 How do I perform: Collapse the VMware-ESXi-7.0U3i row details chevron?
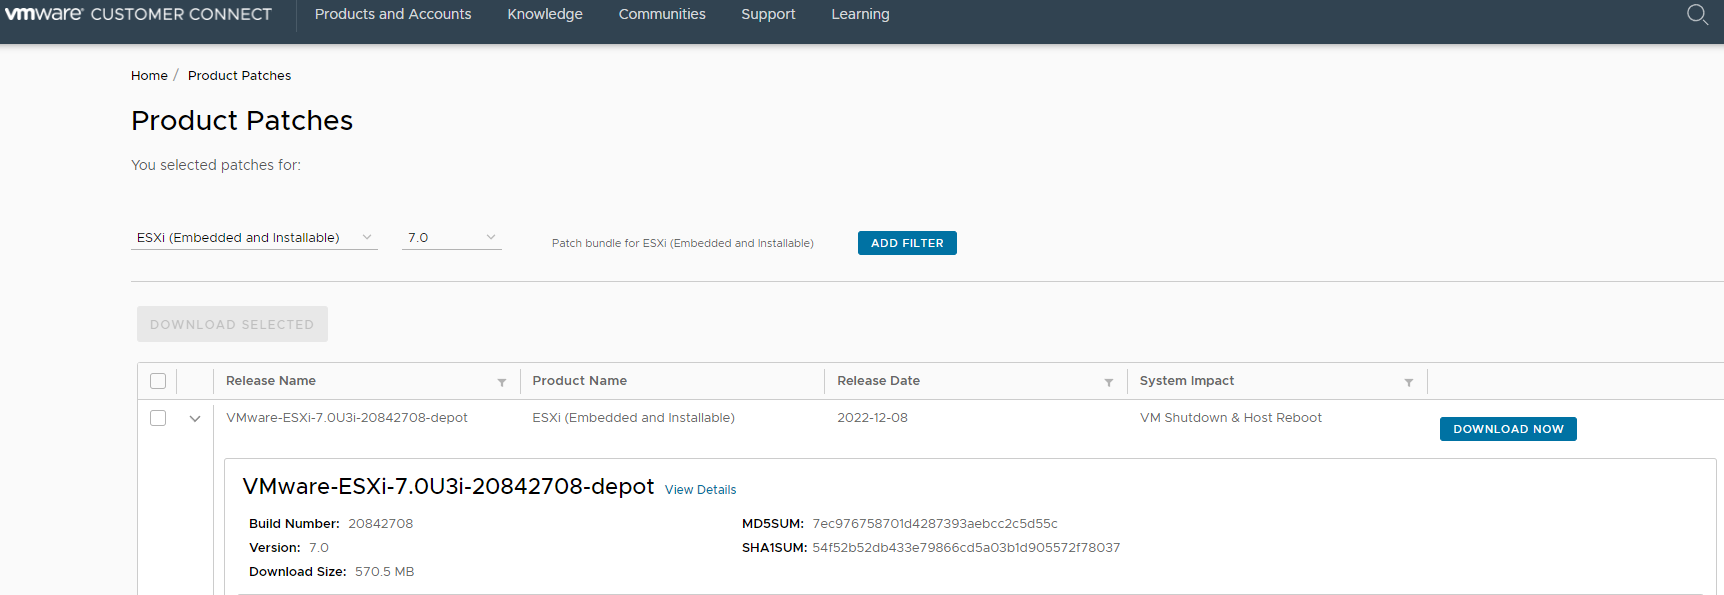[x=195, y=419]
